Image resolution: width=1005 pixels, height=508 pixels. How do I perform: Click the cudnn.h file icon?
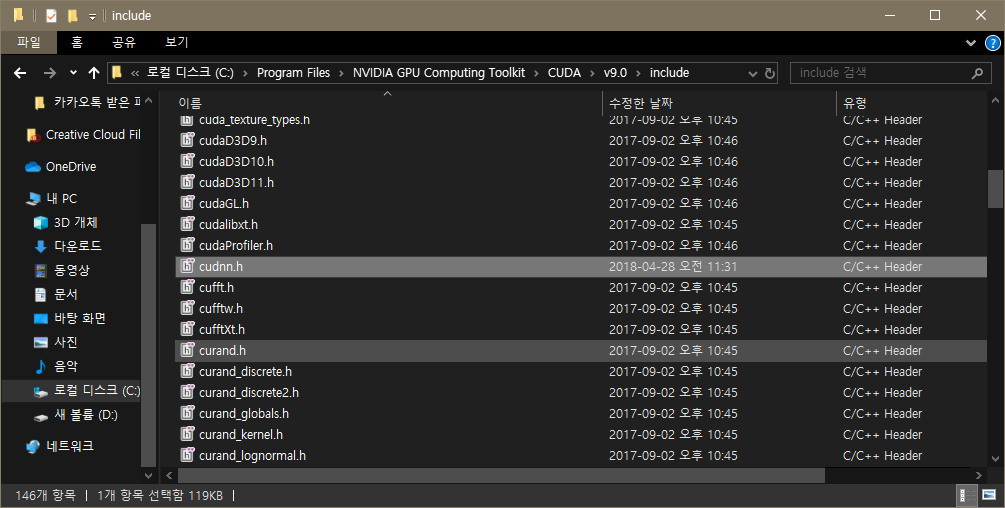point(187,266)
